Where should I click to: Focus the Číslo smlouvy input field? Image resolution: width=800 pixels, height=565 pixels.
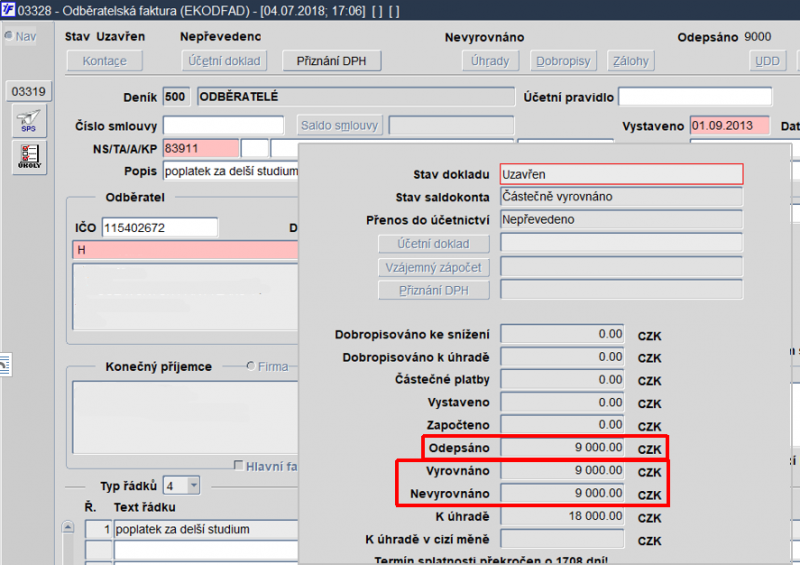click(223, 125)
